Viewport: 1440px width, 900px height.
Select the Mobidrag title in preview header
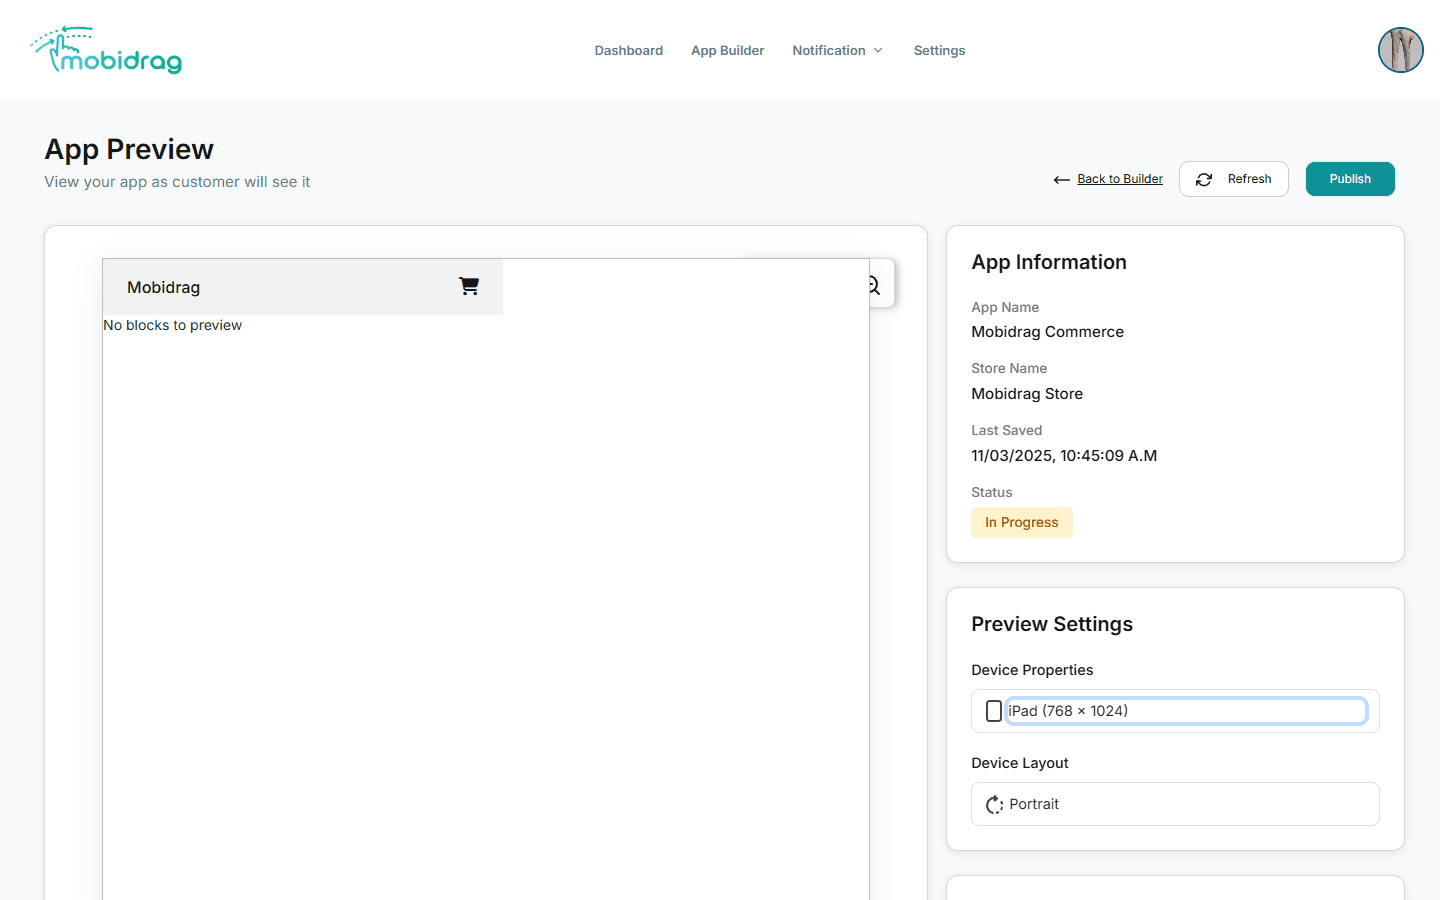[x=164, y=287]
